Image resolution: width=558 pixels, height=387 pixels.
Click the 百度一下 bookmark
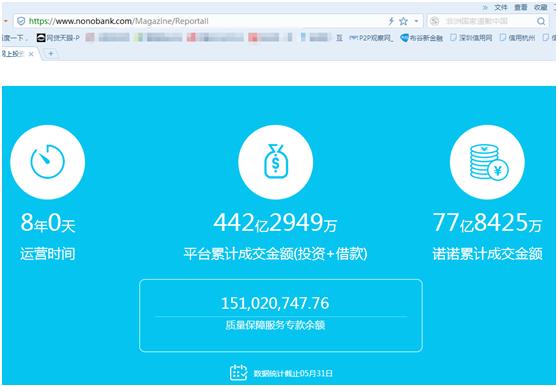pos(14,38)
